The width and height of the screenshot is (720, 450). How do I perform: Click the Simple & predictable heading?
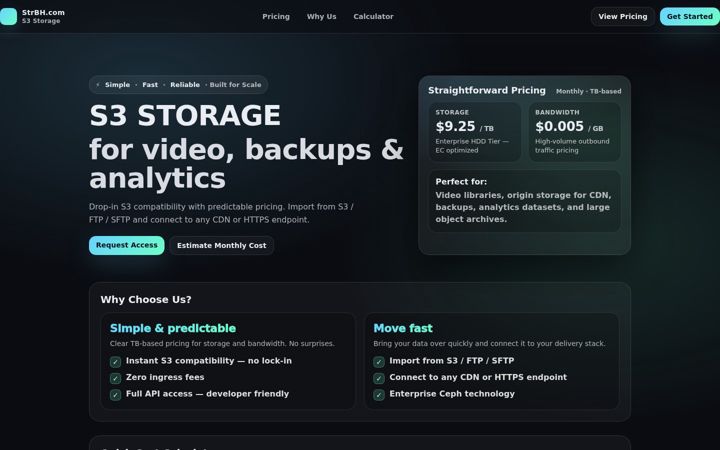coord(173,328)
